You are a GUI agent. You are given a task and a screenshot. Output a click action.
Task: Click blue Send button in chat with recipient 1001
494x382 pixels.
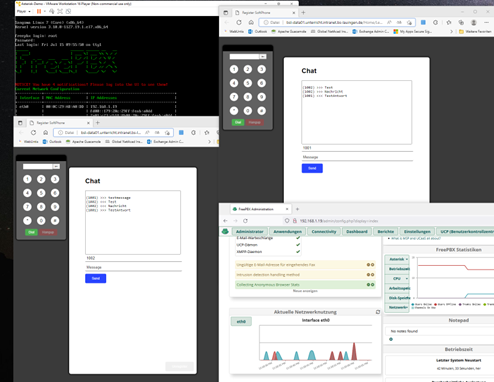[312, 168]
